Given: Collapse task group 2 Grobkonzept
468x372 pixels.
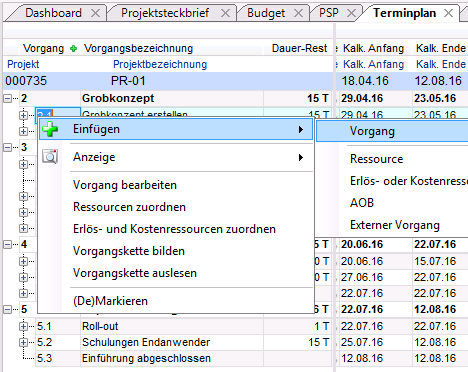Looking at the screenshot, I should pos(7,98).
